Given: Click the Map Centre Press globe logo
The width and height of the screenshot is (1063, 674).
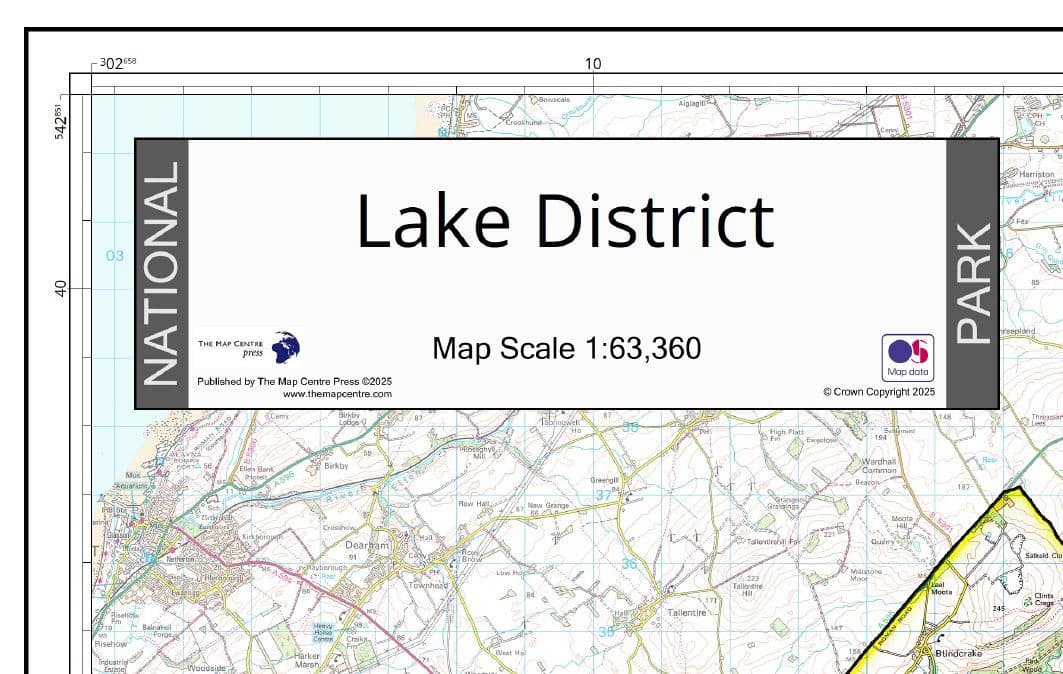Looking at the screenshot, I should [x=286, y=348].
